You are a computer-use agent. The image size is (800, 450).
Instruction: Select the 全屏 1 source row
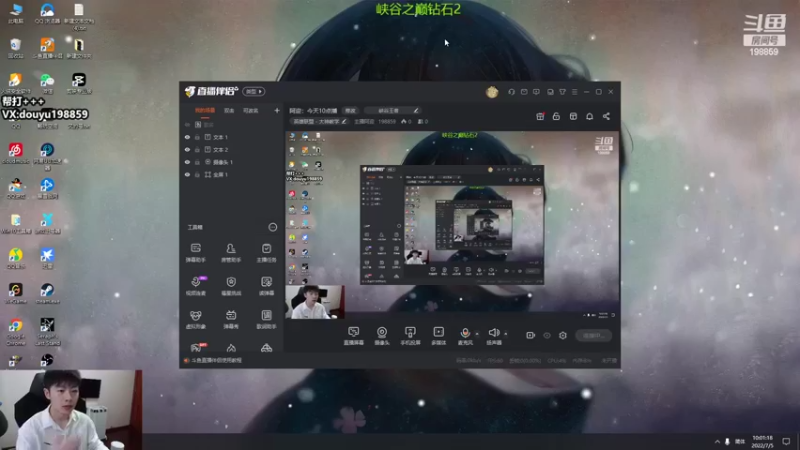[x=232, y=174]
